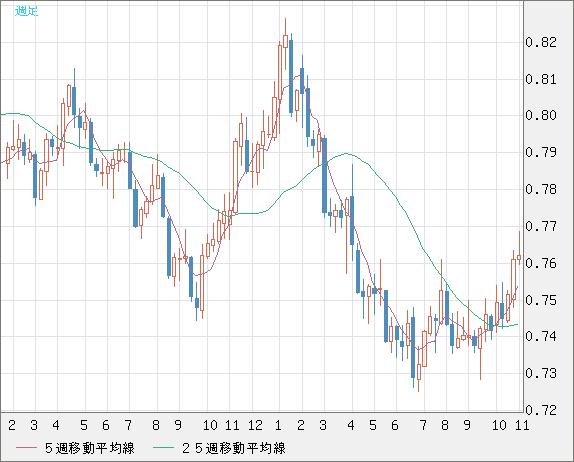Click the 5週移動平均線 legend label
Screen dimensions: 574x462
point(90,448)
